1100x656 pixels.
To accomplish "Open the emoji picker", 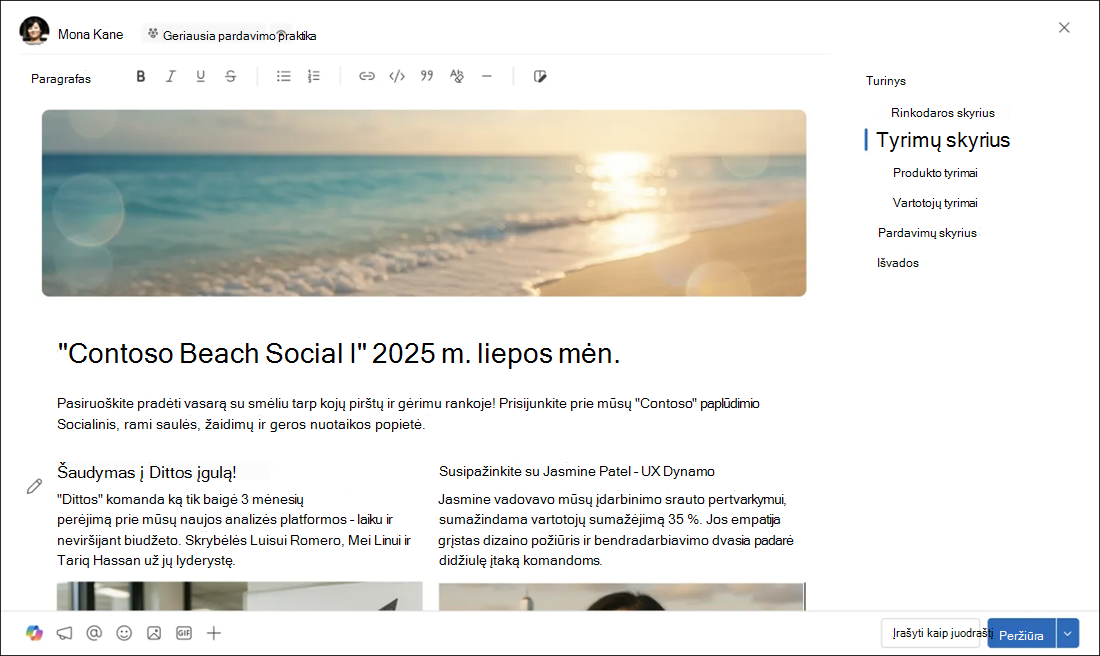I will [x=124, y=633].
